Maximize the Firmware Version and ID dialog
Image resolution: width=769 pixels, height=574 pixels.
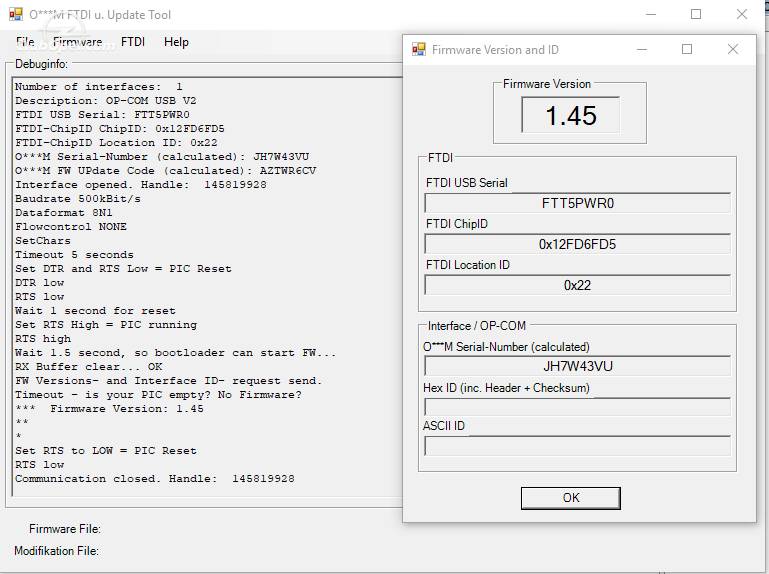687,50
